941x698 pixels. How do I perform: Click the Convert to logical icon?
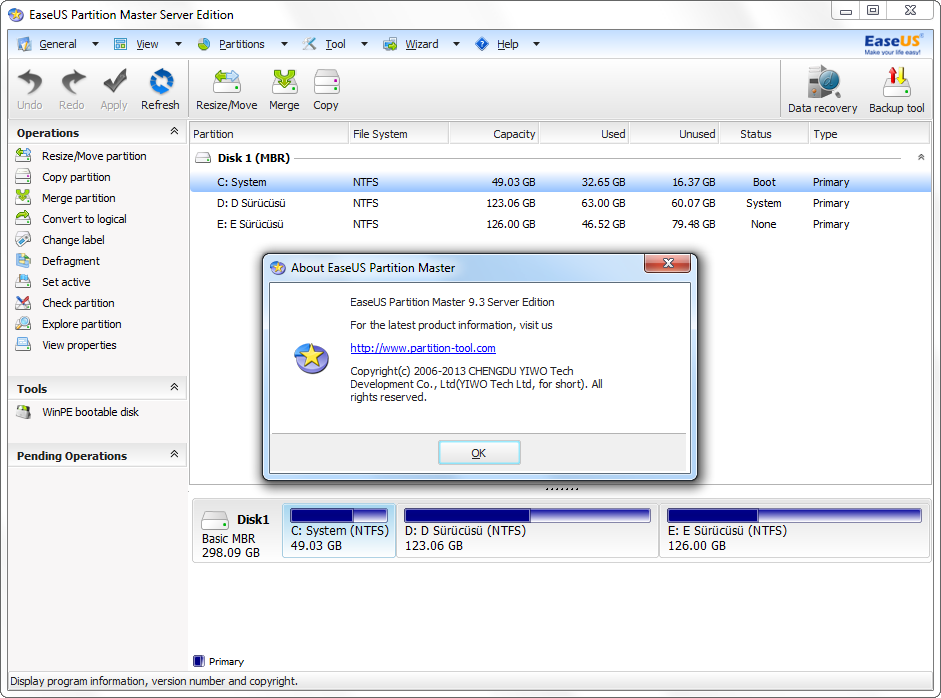pos(23,218)
